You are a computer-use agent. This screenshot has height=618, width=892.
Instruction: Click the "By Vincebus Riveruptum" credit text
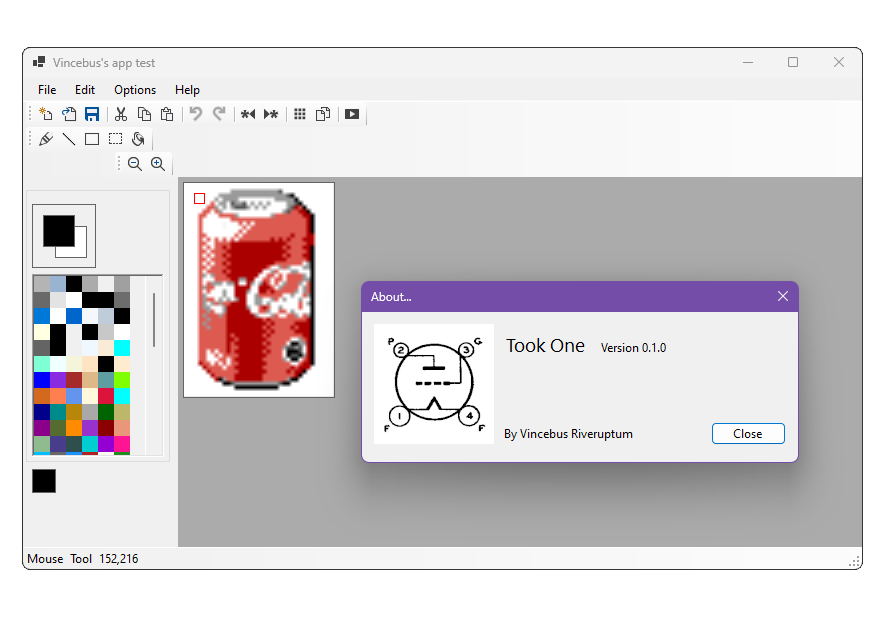click(x=568, y=434)
